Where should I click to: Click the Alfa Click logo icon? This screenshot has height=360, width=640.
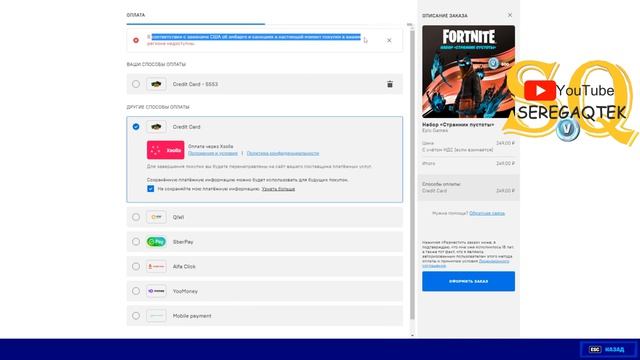pos(156,267)
